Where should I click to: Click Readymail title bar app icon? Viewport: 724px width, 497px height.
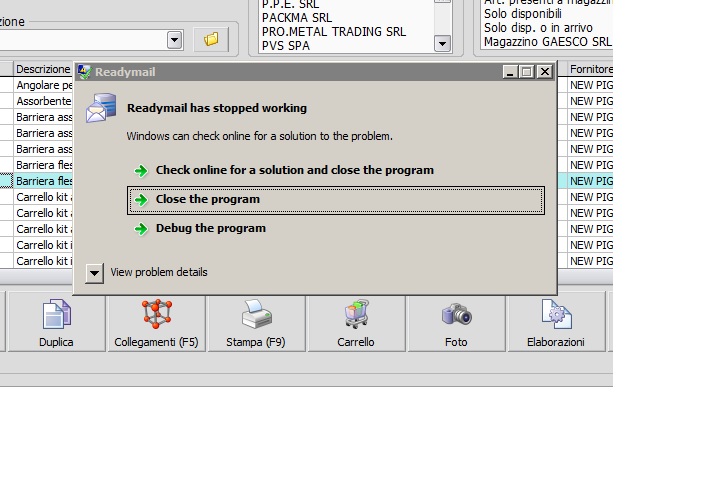(x=84, y=72)
